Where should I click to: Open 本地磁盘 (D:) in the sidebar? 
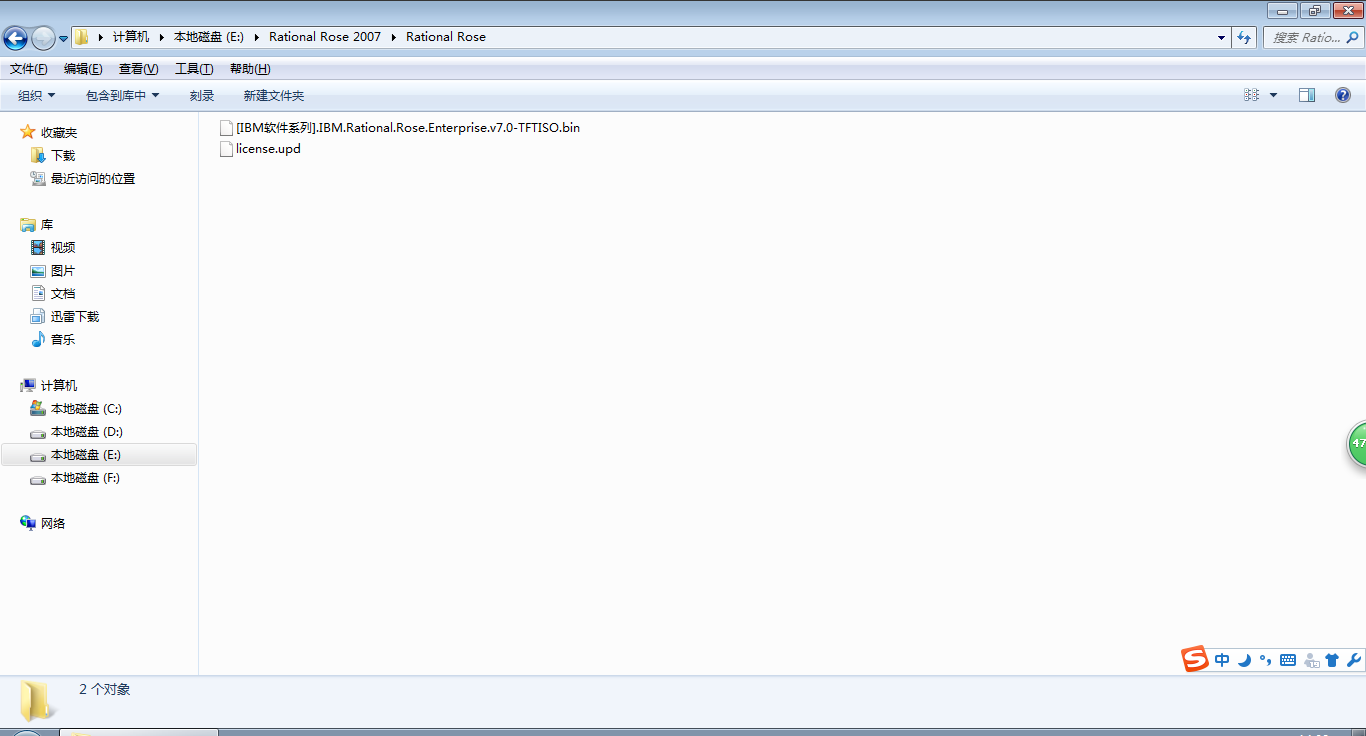coord(87,431)
